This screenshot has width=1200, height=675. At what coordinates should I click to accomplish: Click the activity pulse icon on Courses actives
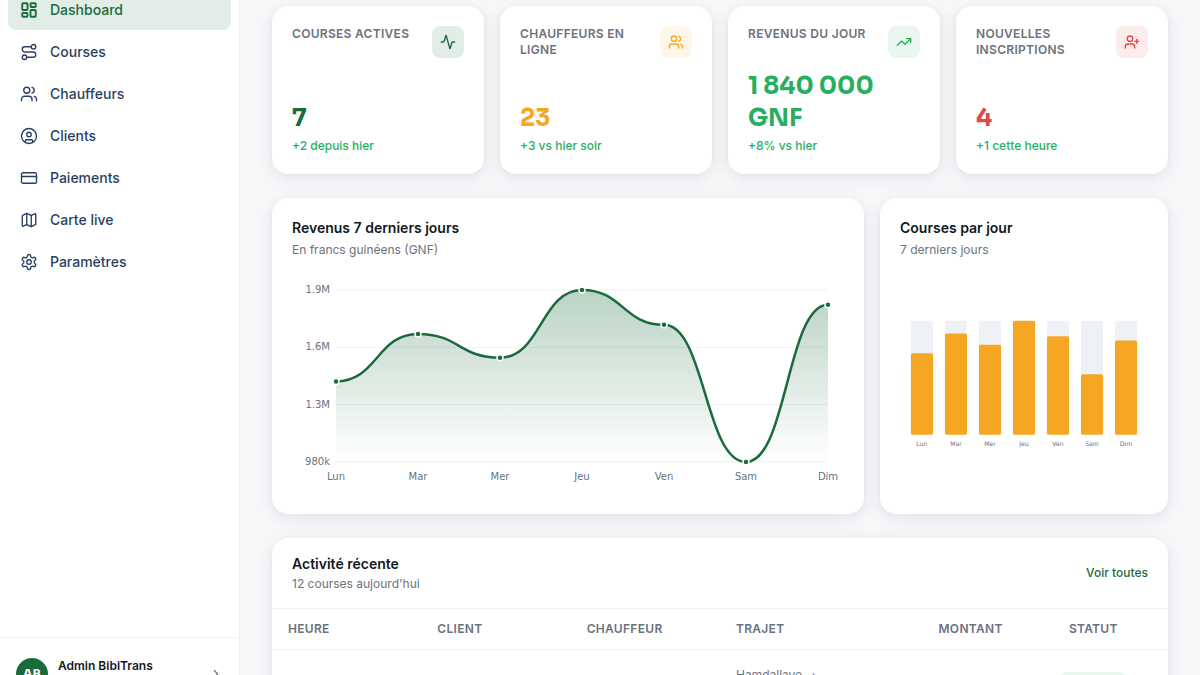point(448,42)
